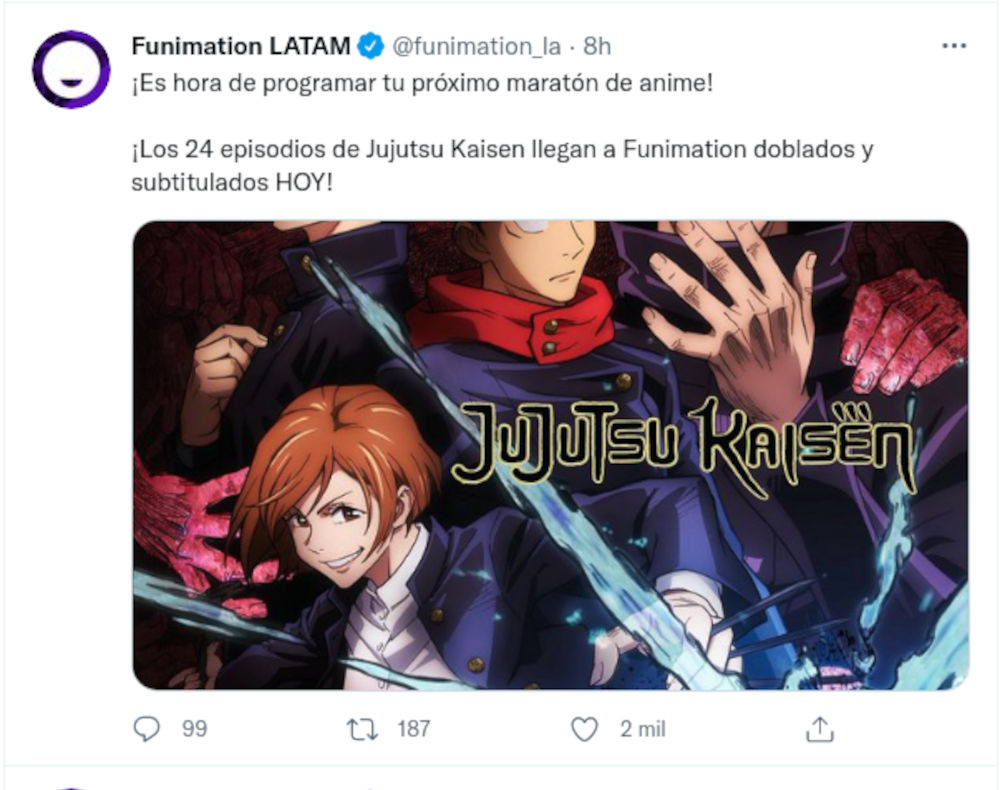Open the Funimation LATAM display name
This screenshot has height=790, width=1000.
pyautogui.click(x=240, y=47)
